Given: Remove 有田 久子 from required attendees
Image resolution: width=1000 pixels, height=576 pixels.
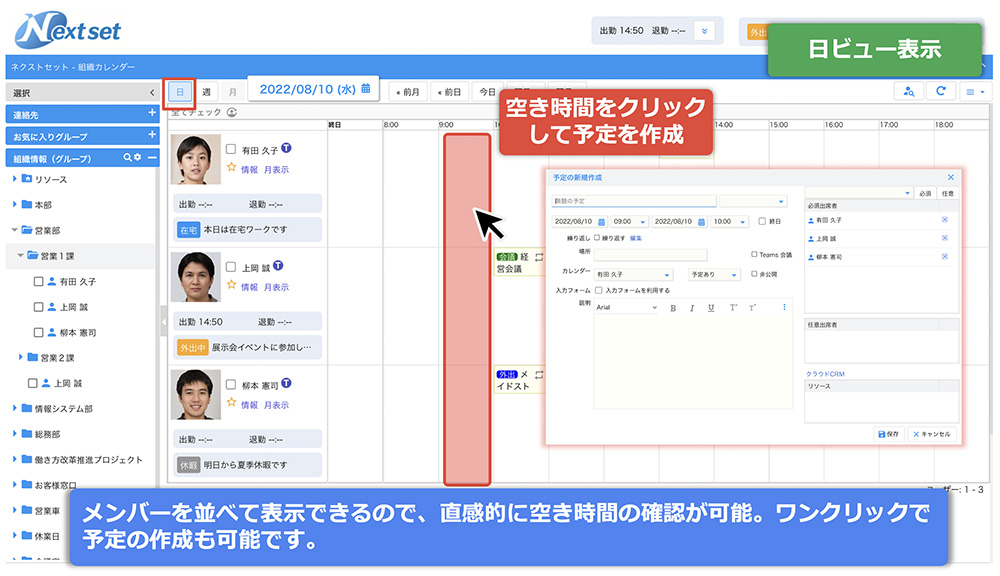Looking at the screenshot, I should (x=945, y=220).
